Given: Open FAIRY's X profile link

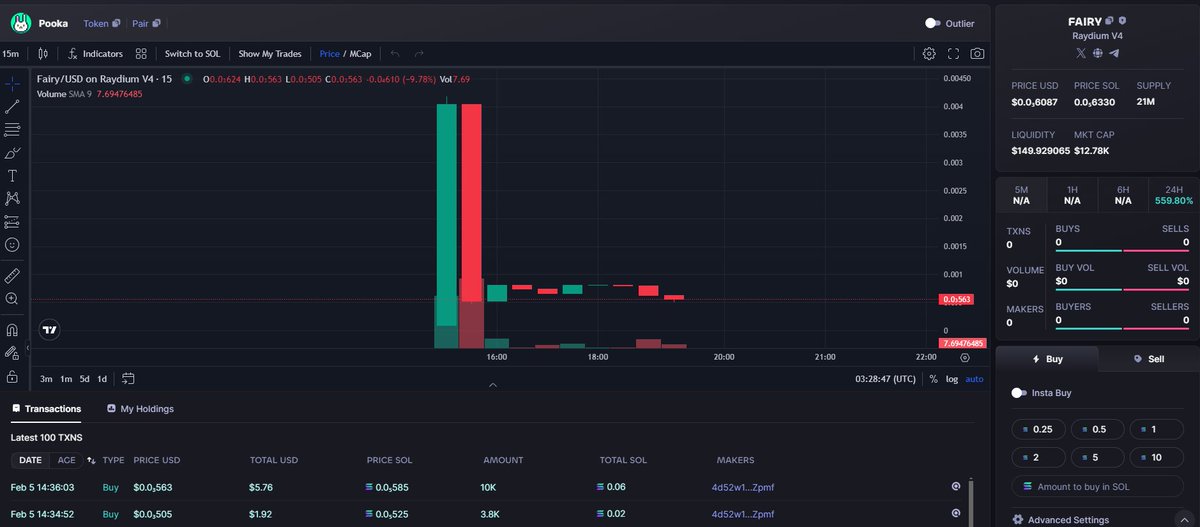Looking at the screenshot, I should [x=1080, y=53].
